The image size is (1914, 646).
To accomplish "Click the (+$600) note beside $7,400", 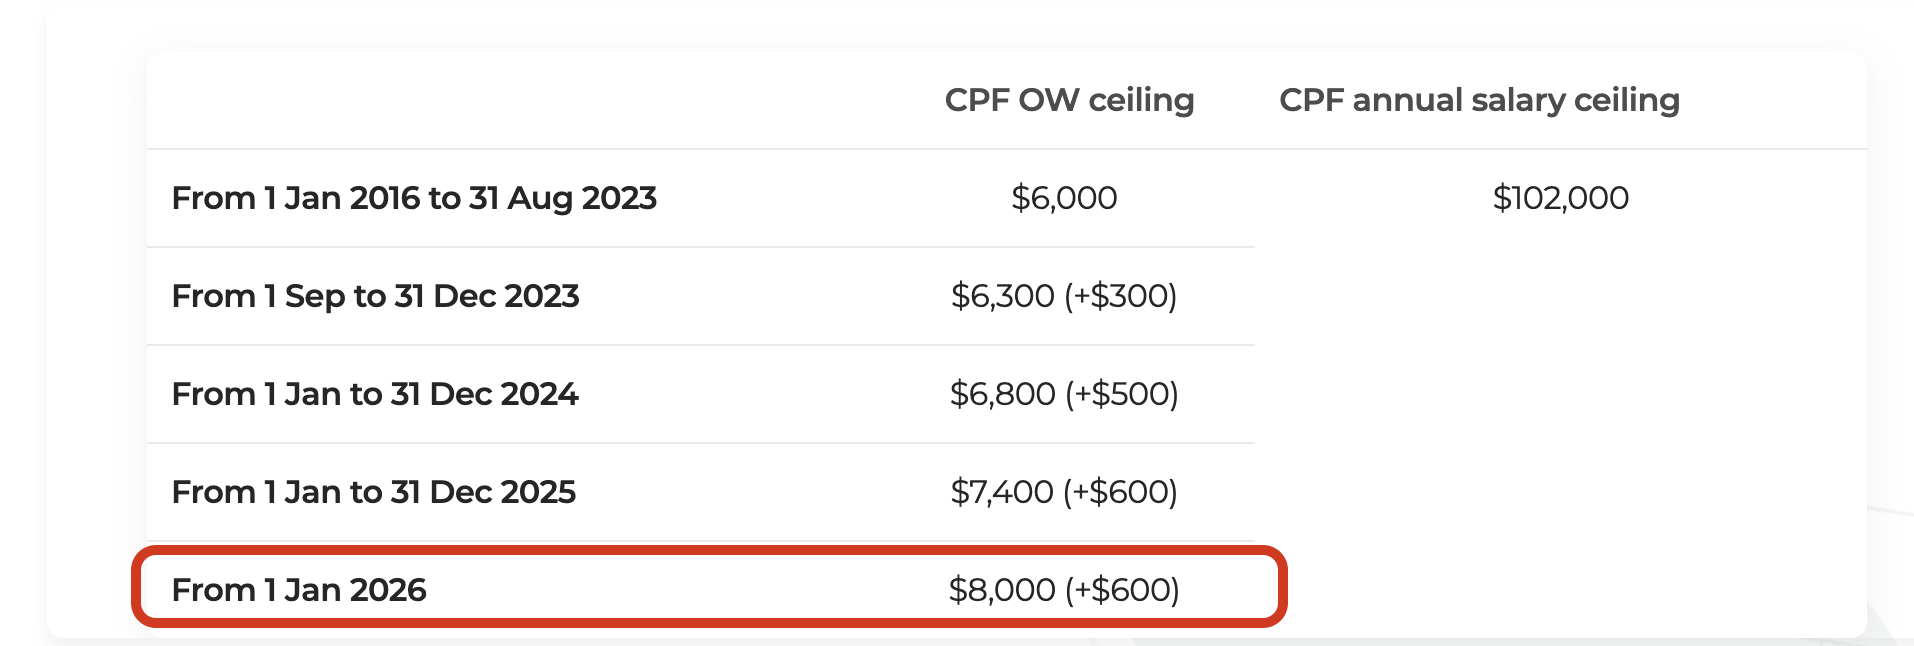I will click(1120, 492).
